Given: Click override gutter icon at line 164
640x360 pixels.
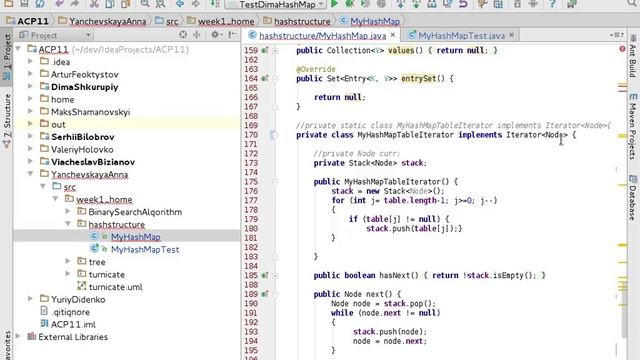Looking at the screenshot, I should tap(264, 78).
